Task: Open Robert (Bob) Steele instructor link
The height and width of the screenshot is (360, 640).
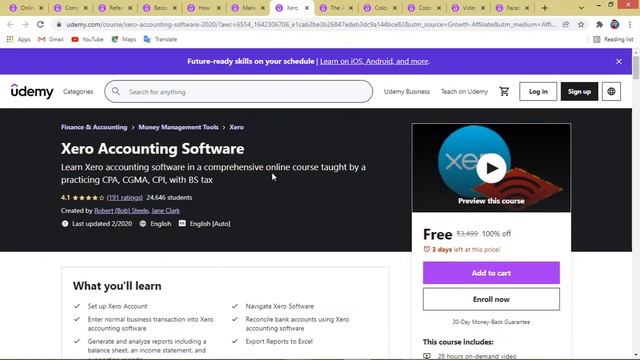Action: point(121,211)
